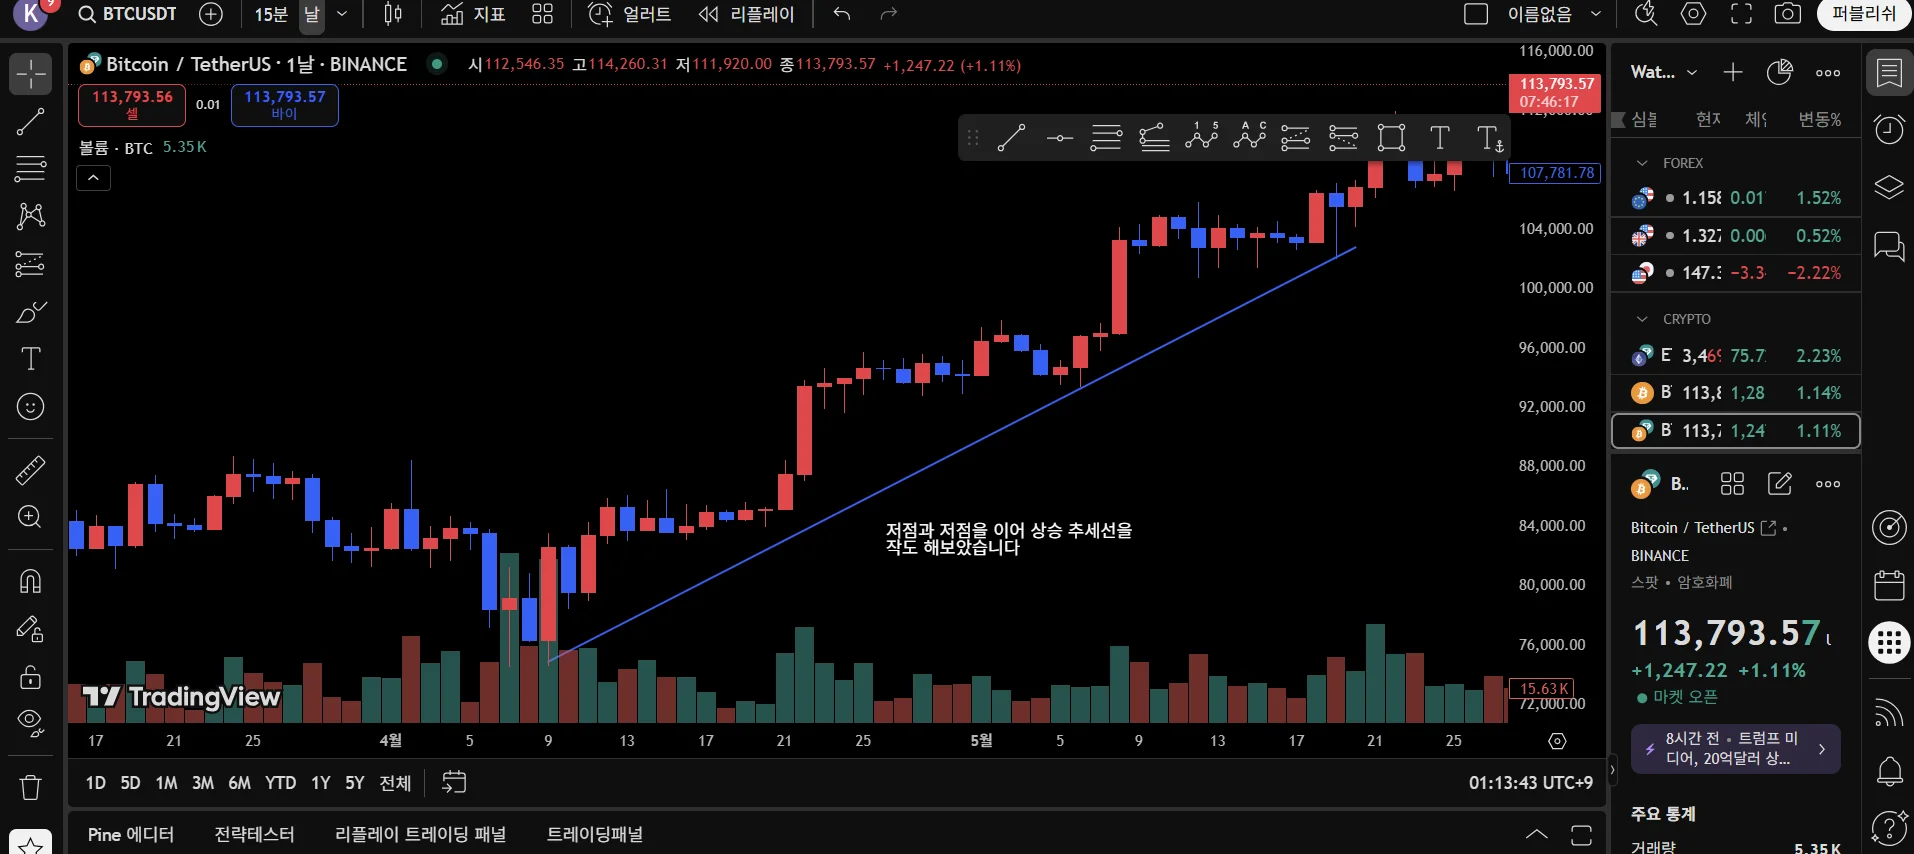The width and height of the screenshot is (1914, 854).
Task: Toggle magnet mode for drawings
Action: click(x=31, y=581)
